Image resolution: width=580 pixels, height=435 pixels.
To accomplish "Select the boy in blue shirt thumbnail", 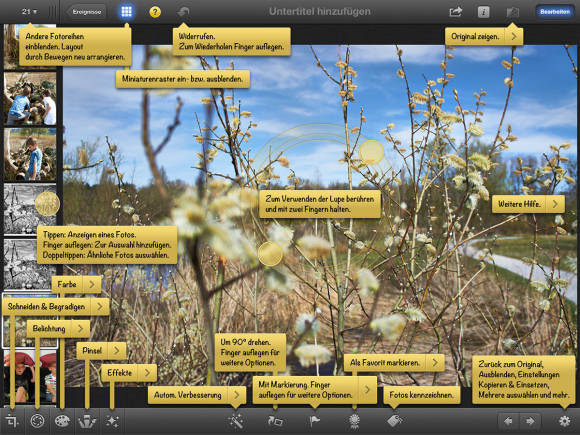I will coord(30,155).
